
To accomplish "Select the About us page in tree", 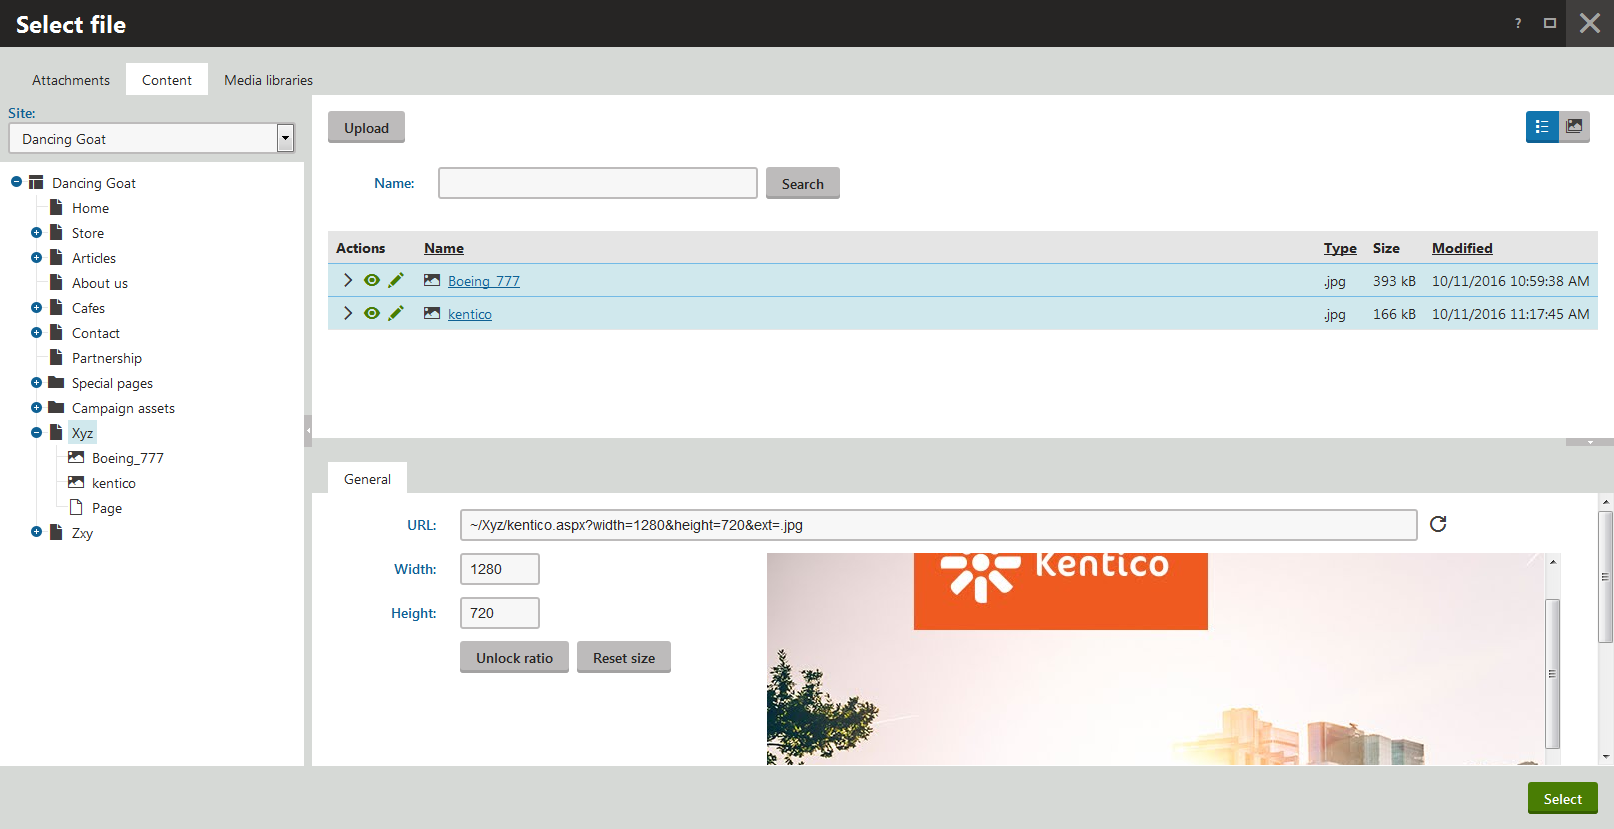I will [100, 283].
